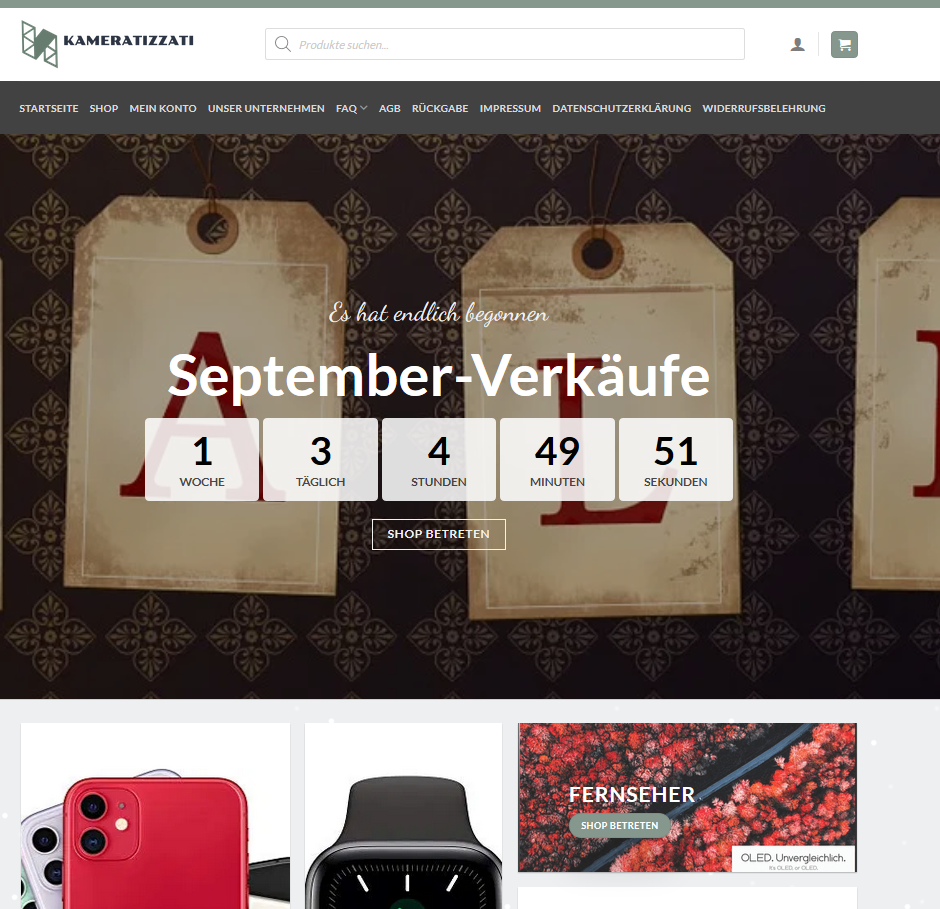Image resolution: width=940 pixels, height=909 pixels.
Task: Open the Impressum link
Action: point(510,109)
